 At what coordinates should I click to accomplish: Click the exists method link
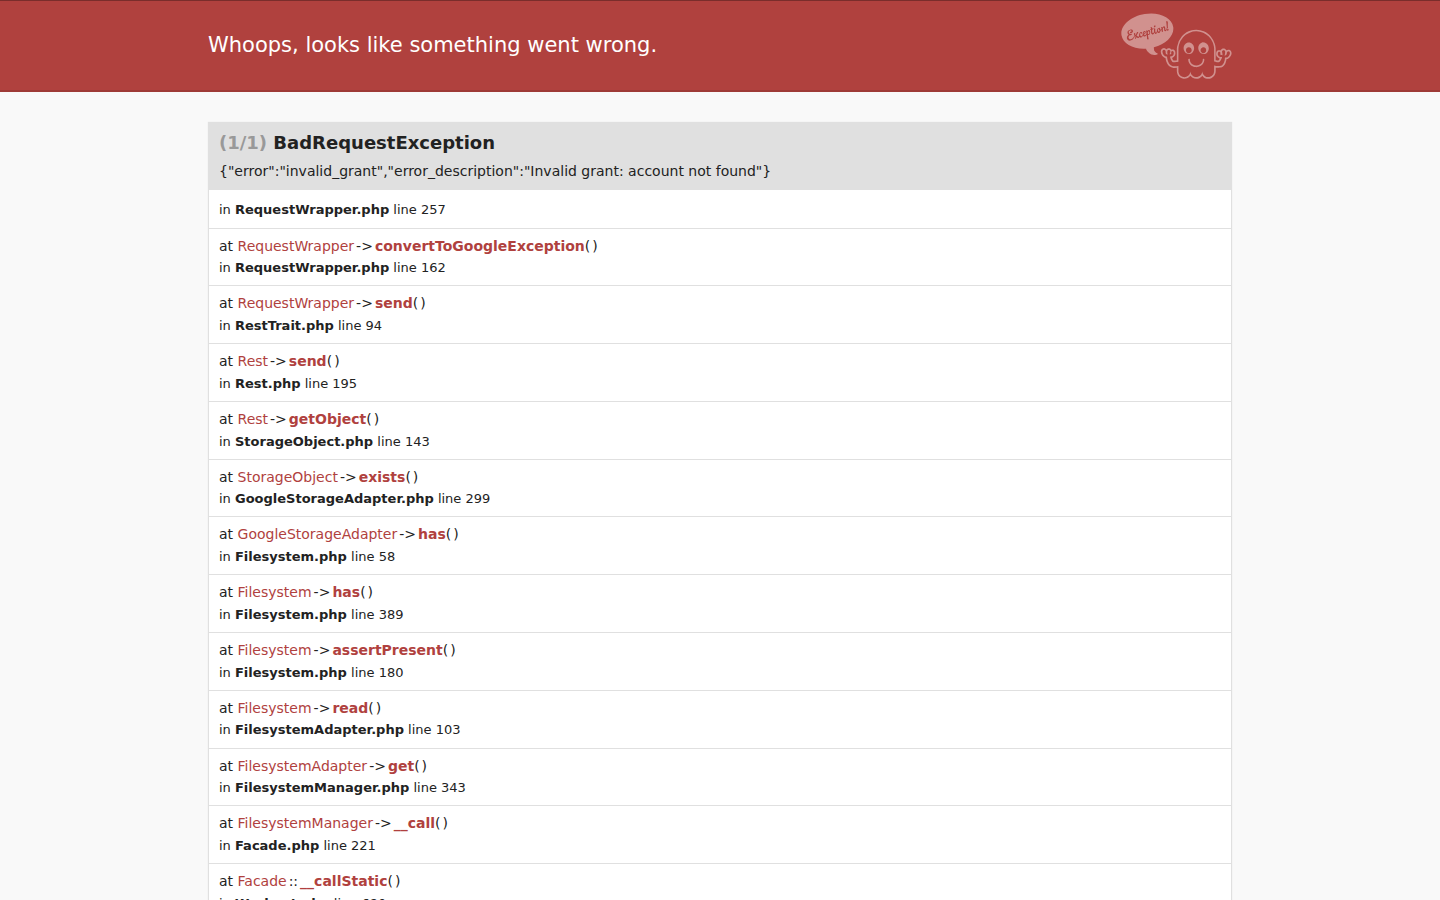pyautogui.click(x=382, y=477)
